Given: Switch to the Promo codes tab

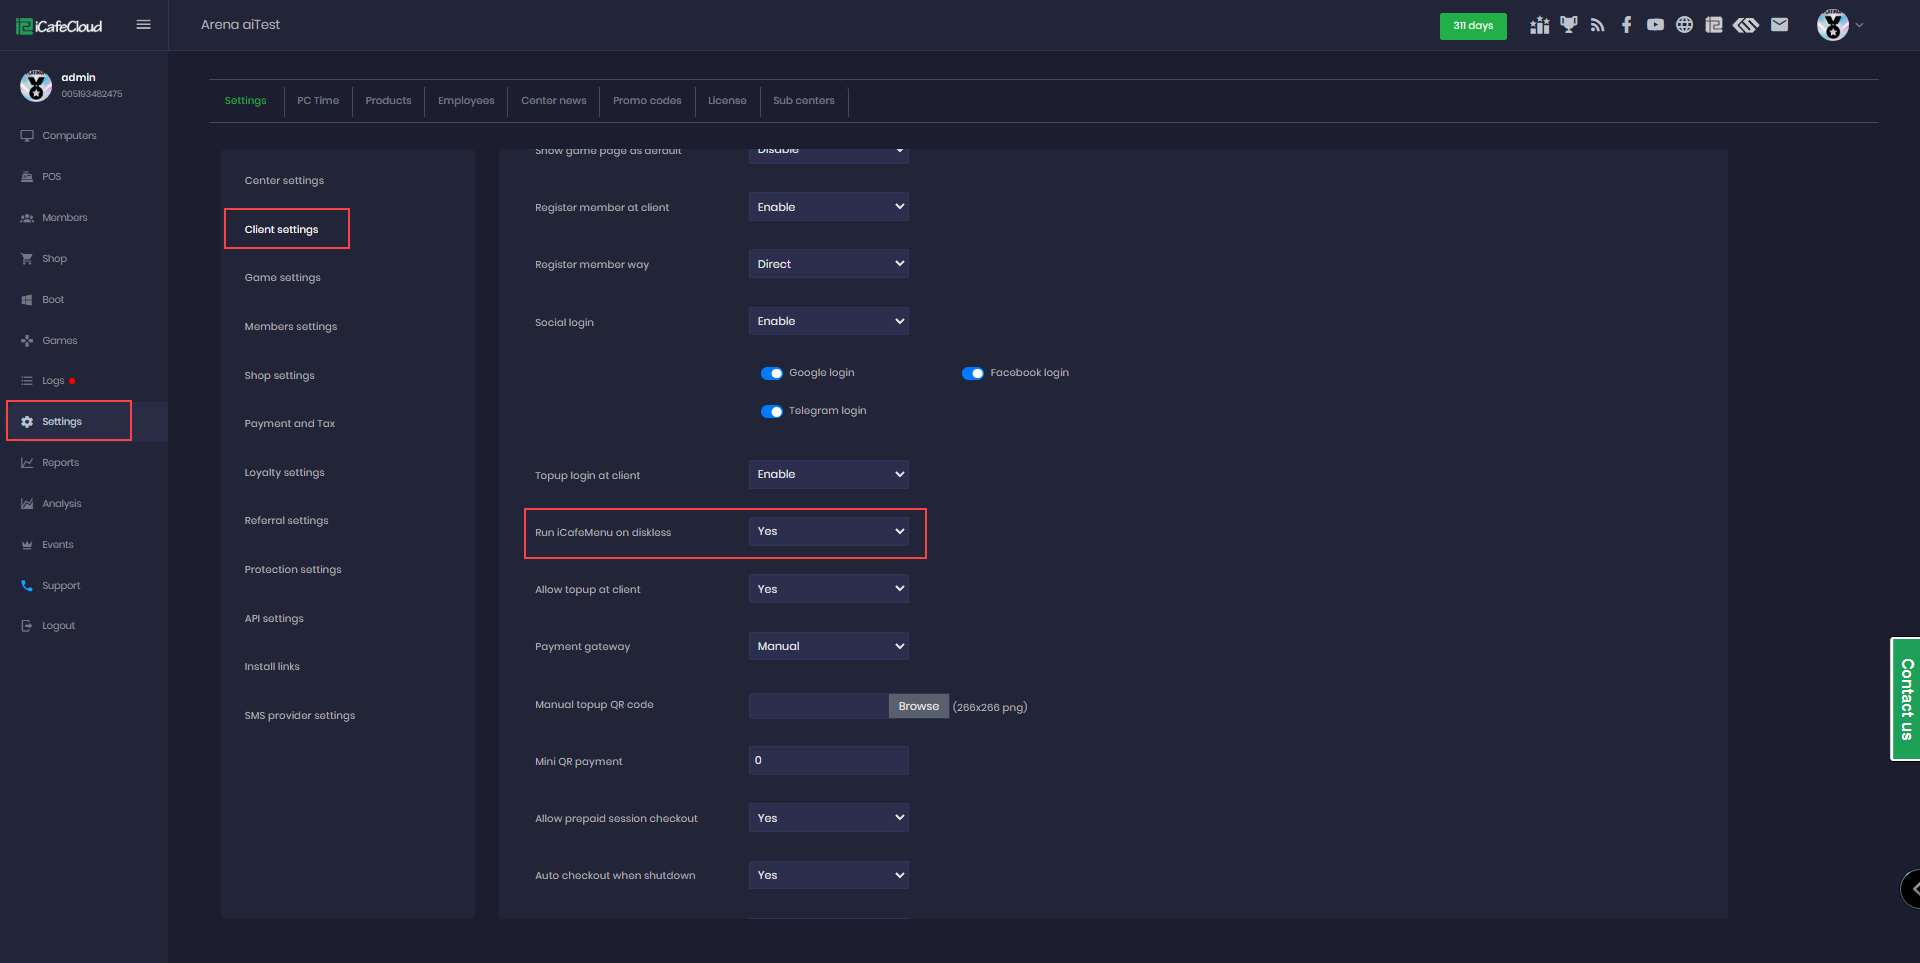Looking at the screenshot, I should click(x=647, y=101).
